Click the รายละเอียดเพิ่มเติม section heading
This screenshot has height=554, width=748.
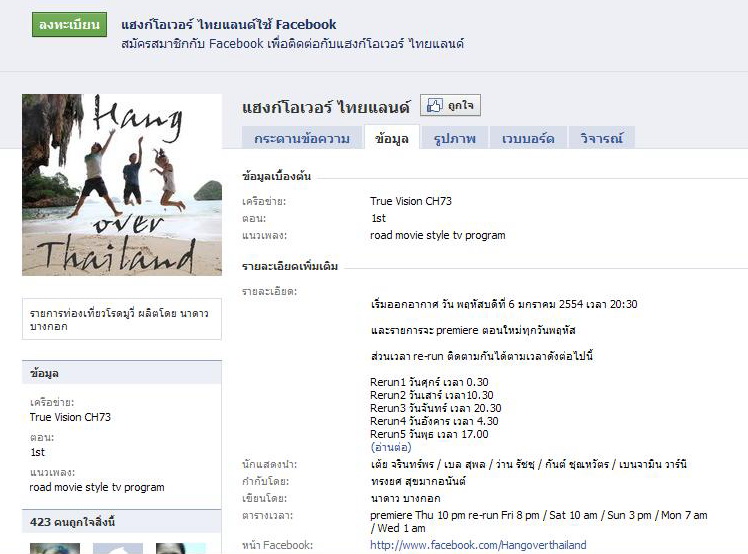click(290, 266)
